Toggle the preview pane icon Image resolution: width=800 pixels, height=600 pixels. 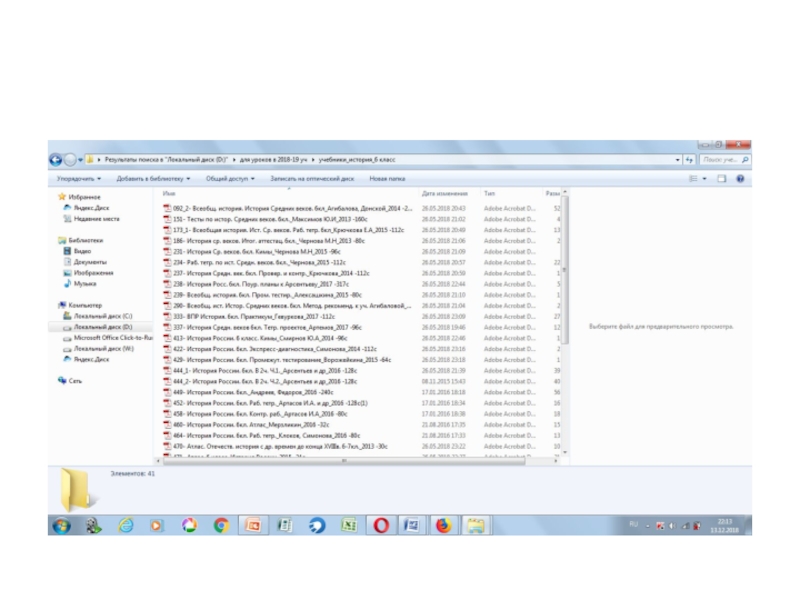(x=721, y=179)
